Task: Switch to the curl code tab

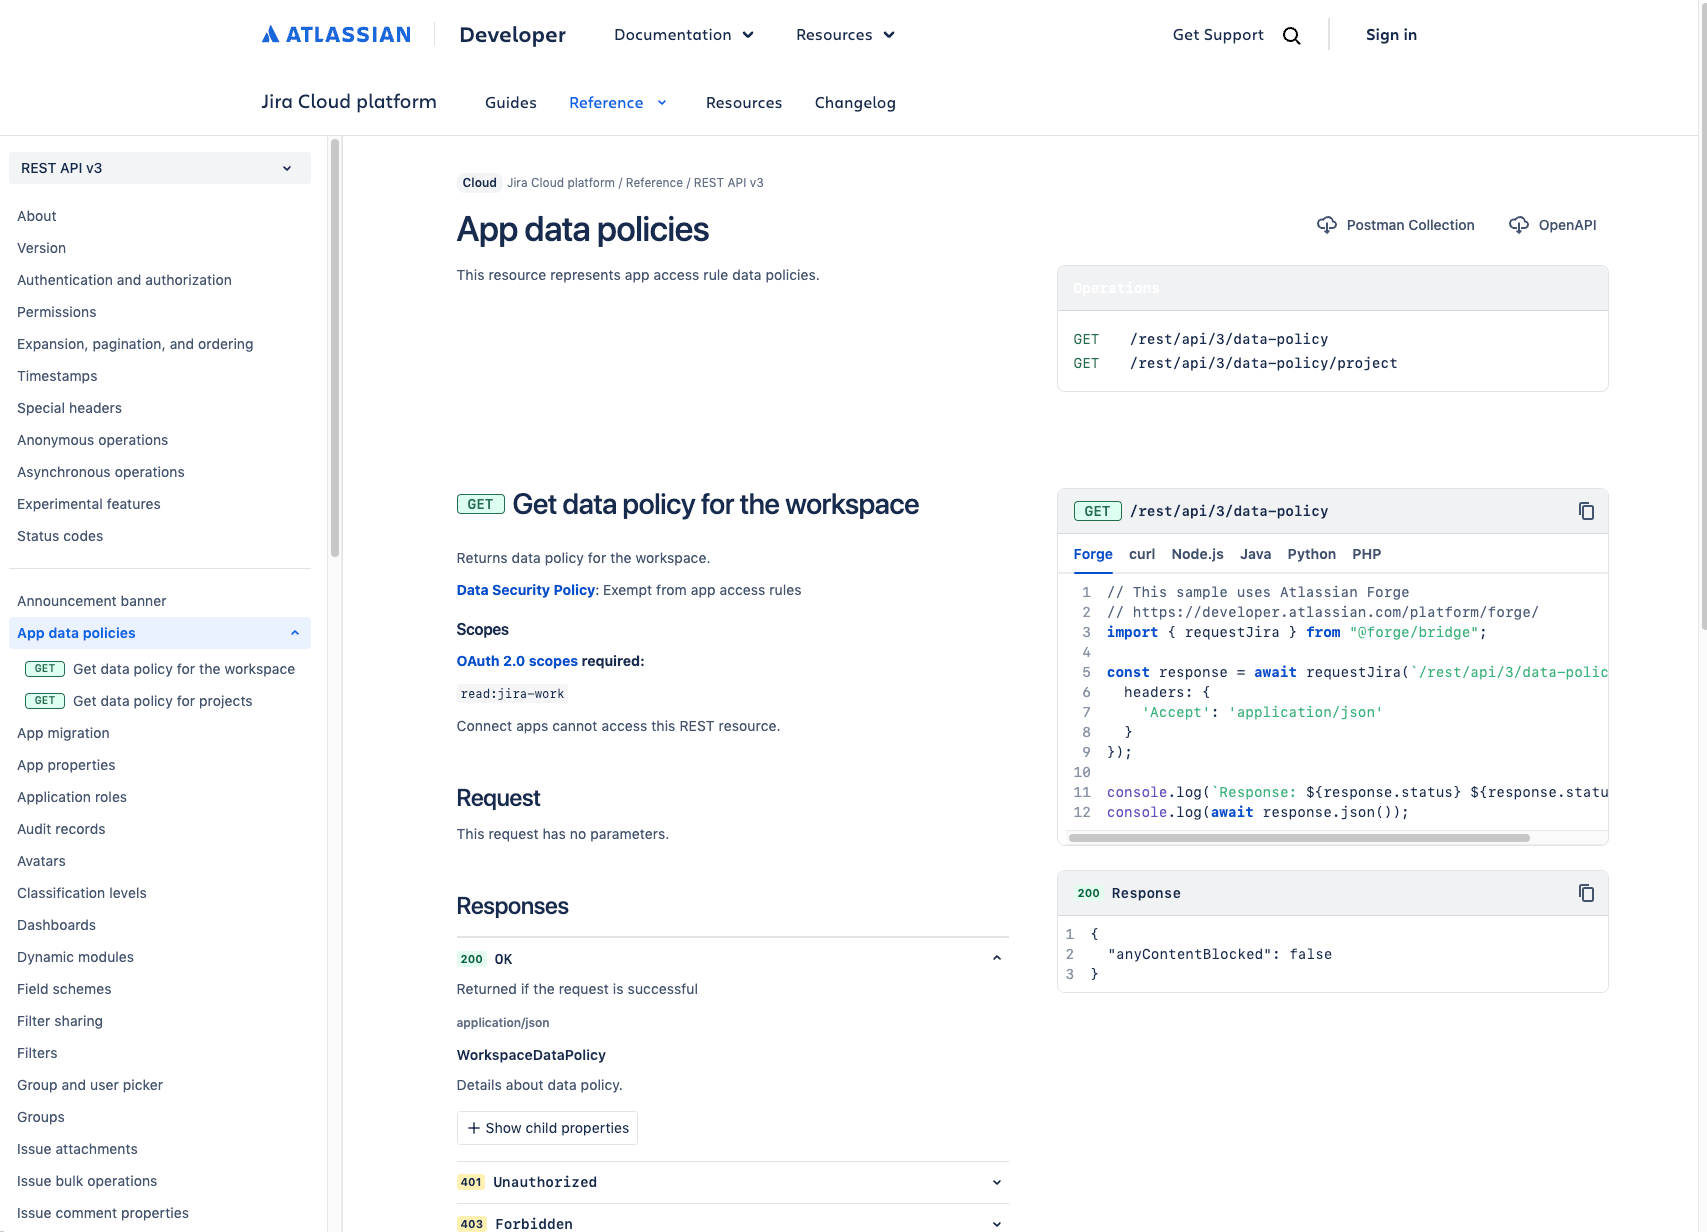Action: (1141, 554)
